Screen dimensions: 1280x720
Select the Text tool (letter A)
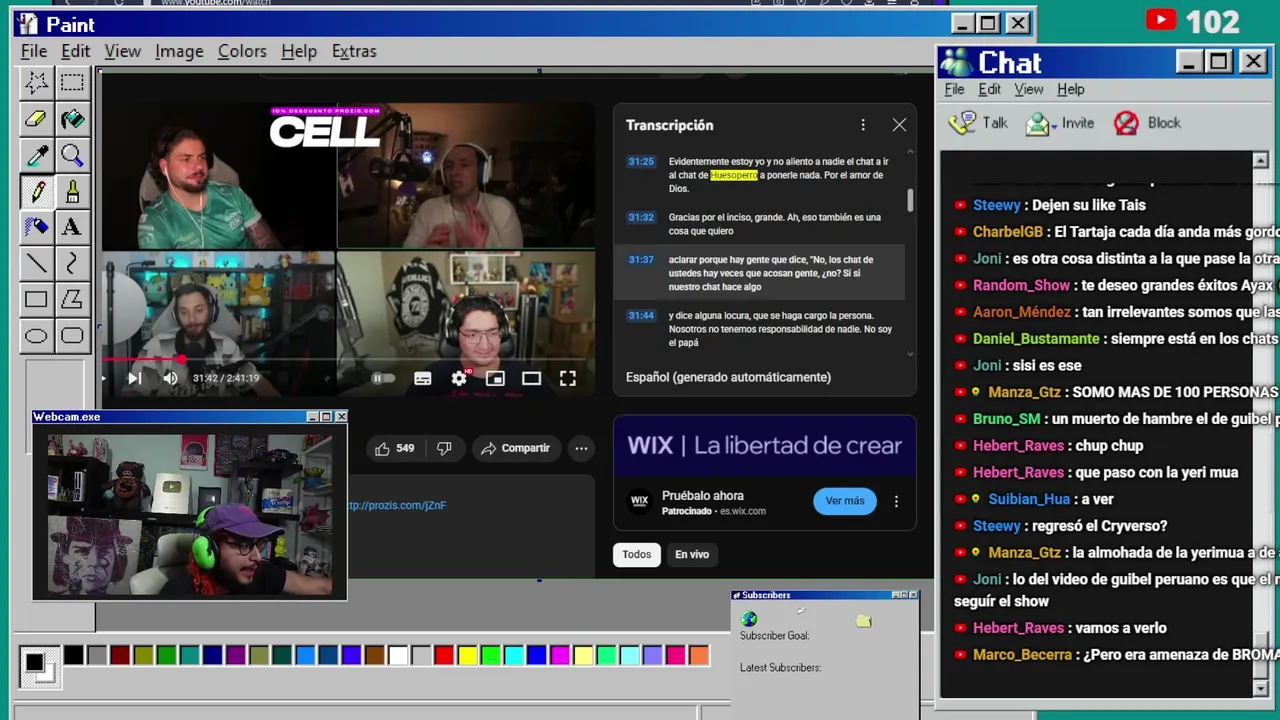click(x=72, y=227)
